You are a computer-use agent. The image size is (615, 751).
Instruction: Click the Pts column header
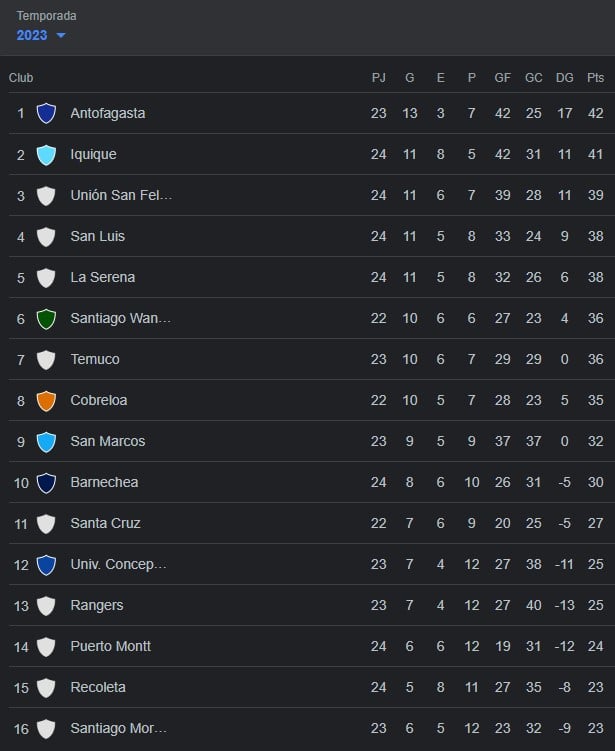point(595,78)
